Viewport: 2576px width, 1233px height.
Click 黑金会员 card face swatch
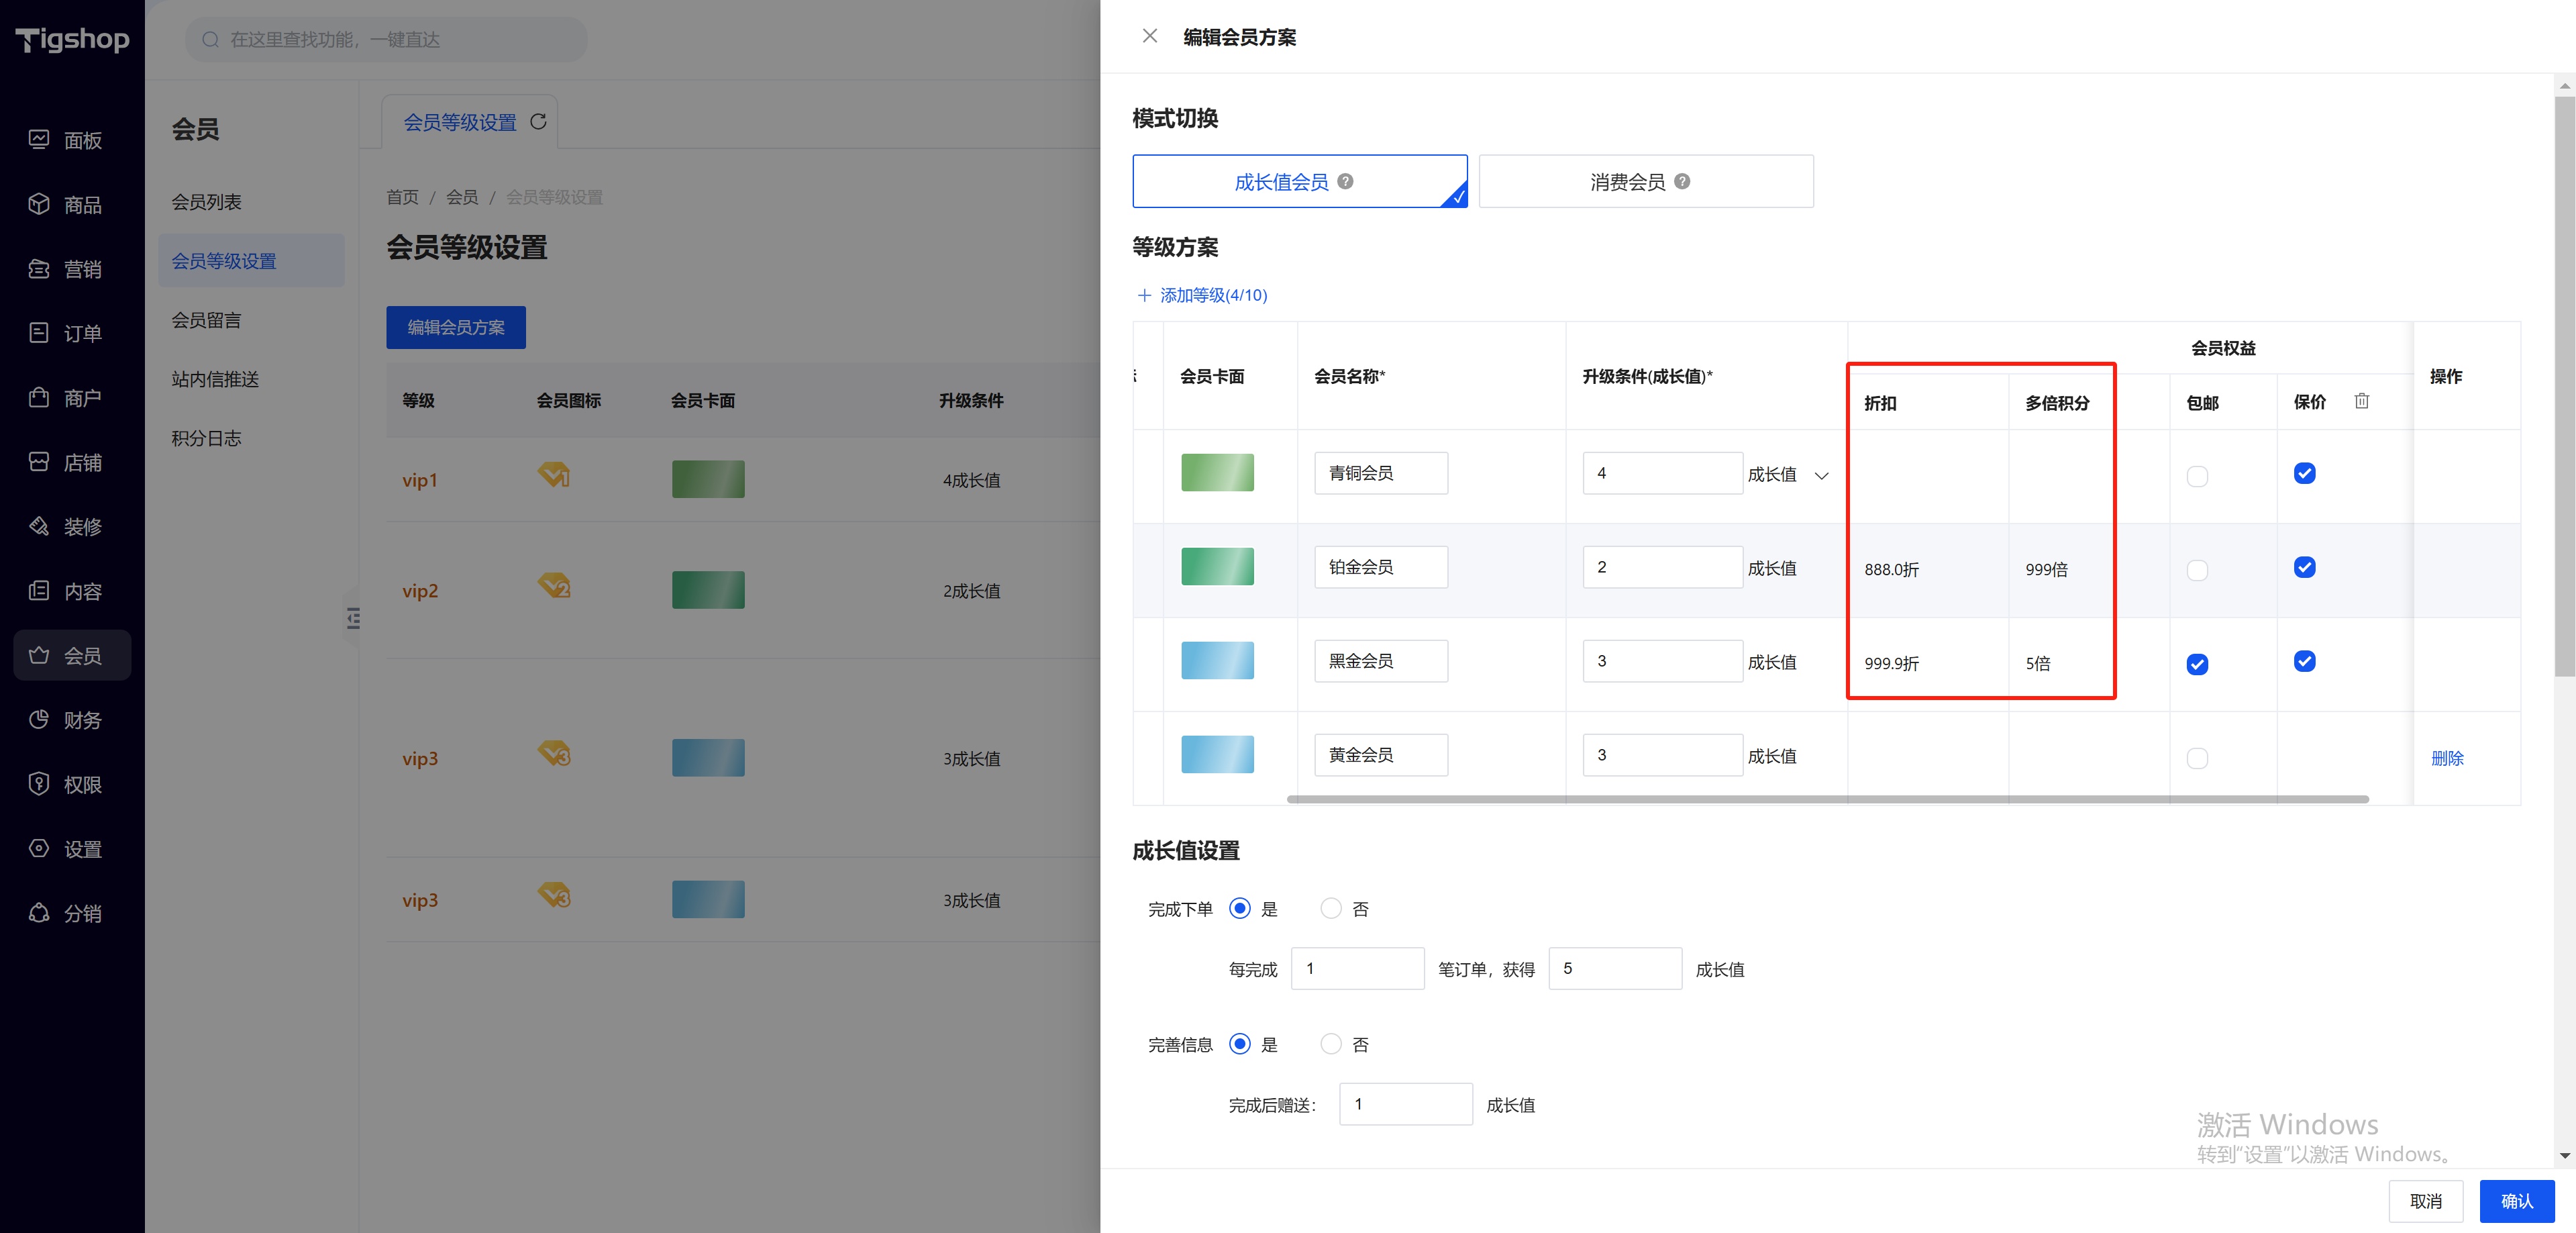tap(1217, 660)
